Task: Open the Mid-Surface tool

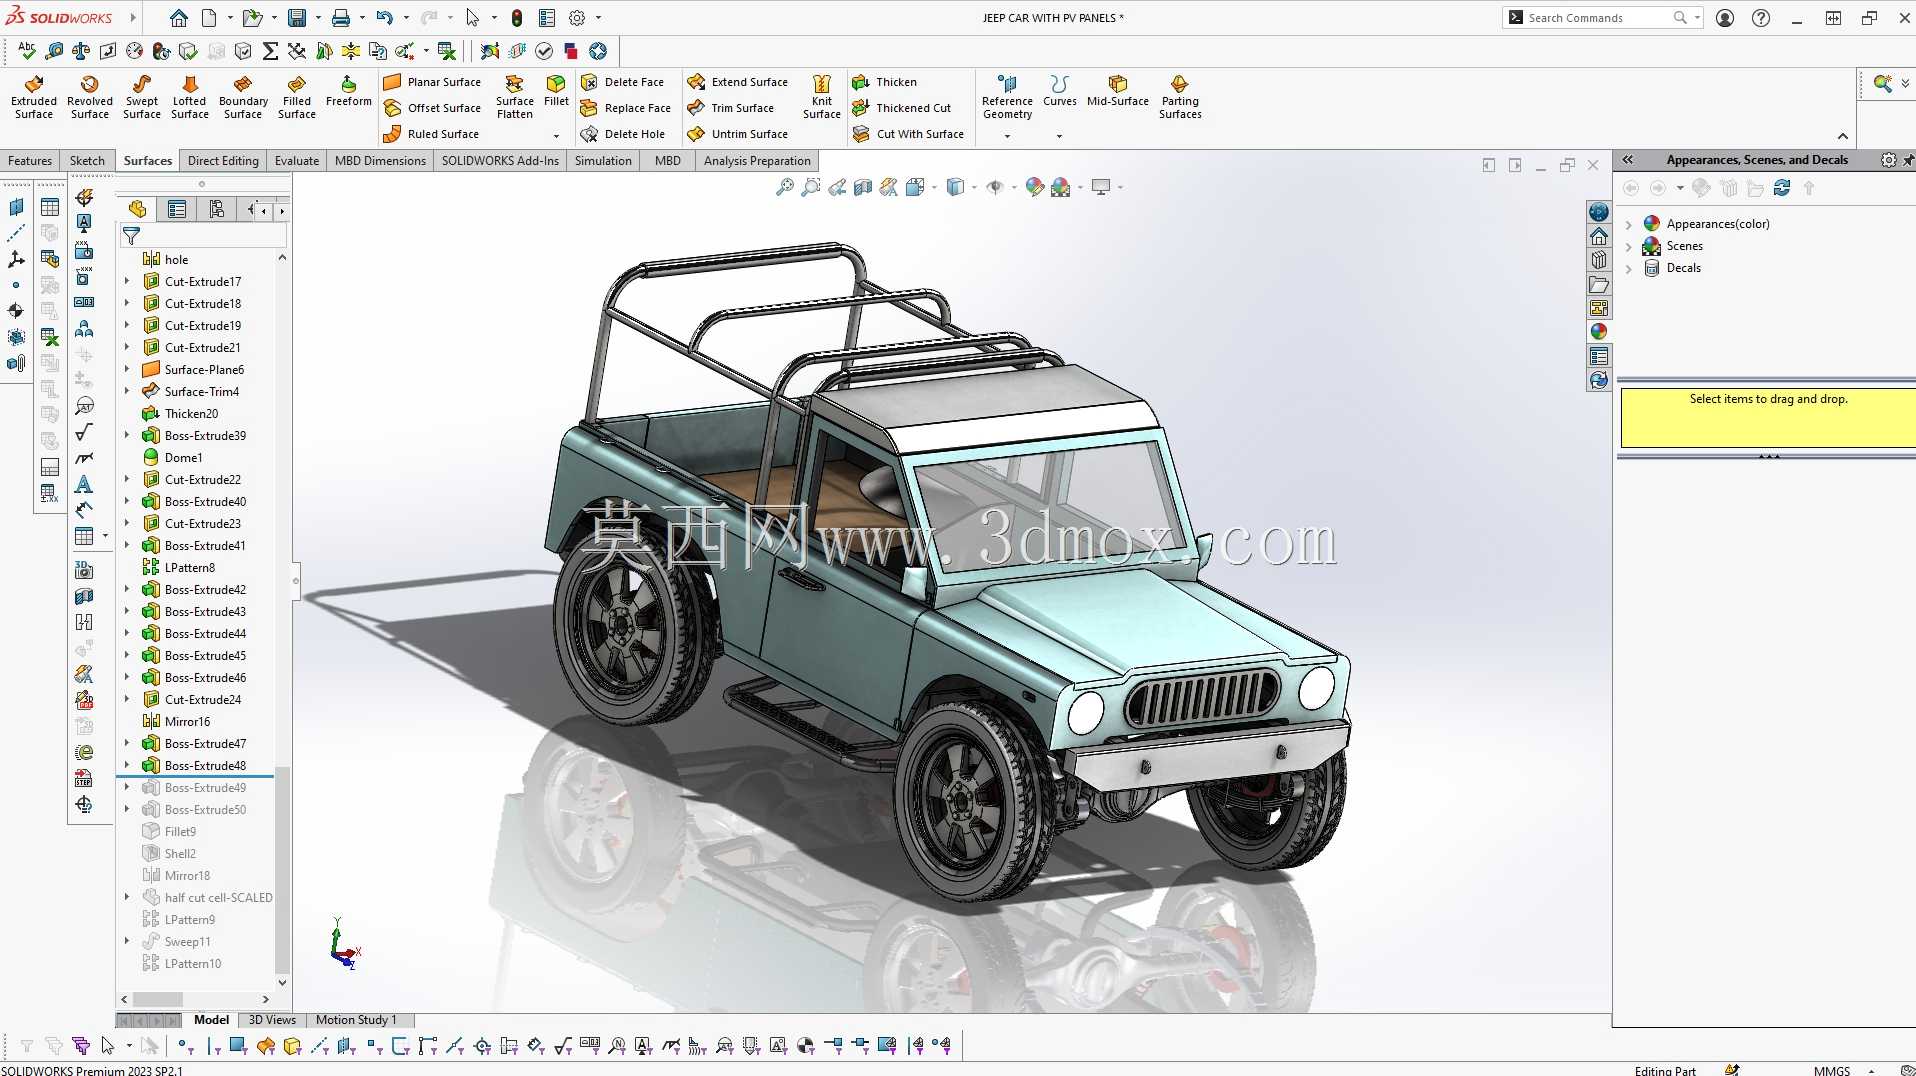Action: pyautogui.click(x=1118, y=91)
